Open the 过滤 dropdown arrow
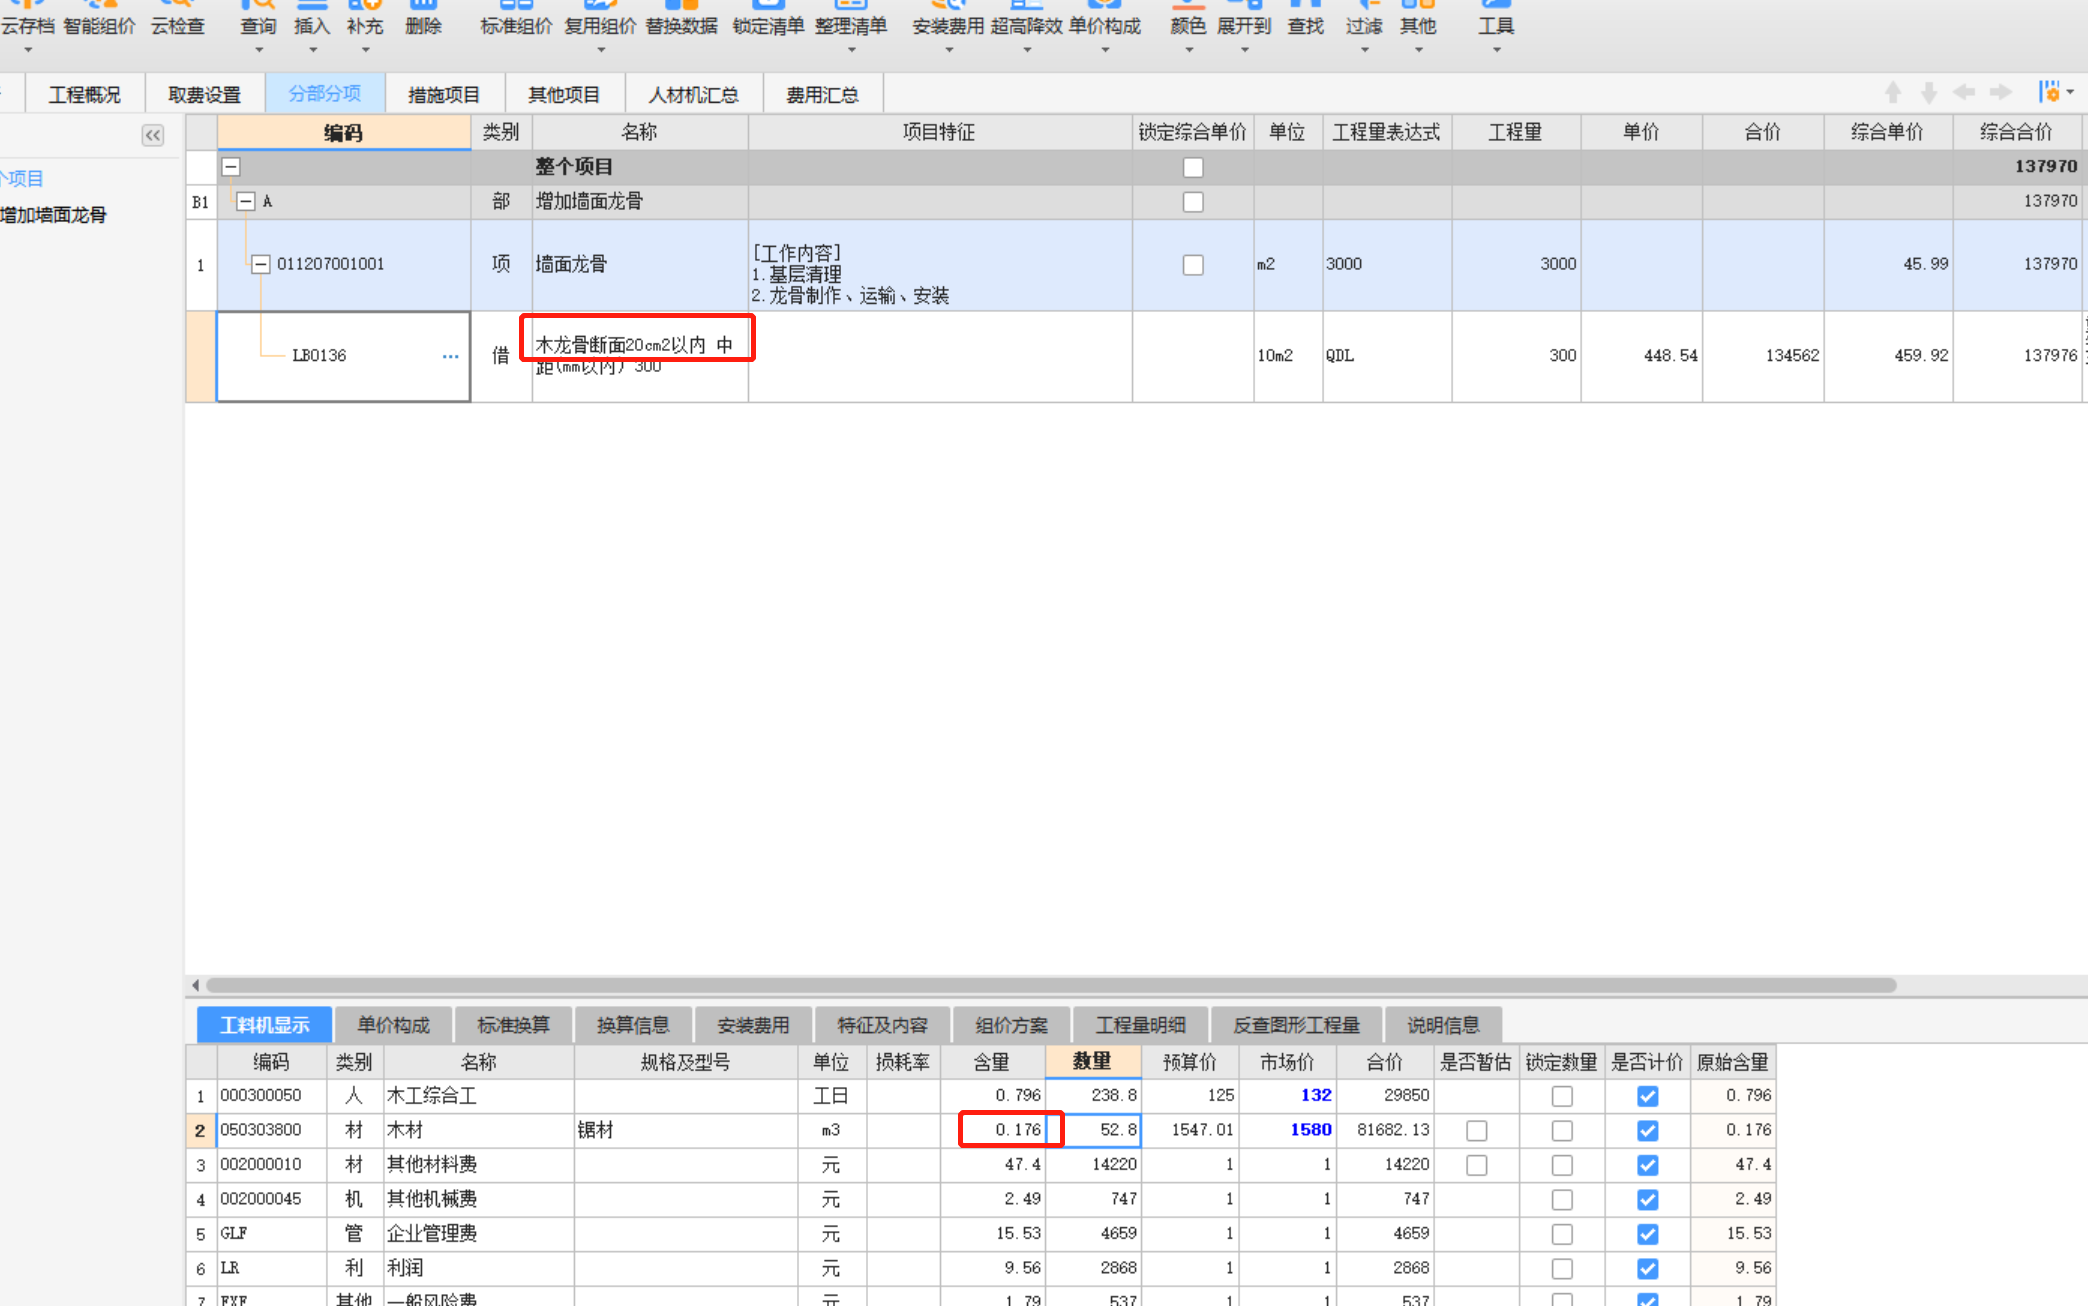2088x1306 pixels. coord(1364,49)
